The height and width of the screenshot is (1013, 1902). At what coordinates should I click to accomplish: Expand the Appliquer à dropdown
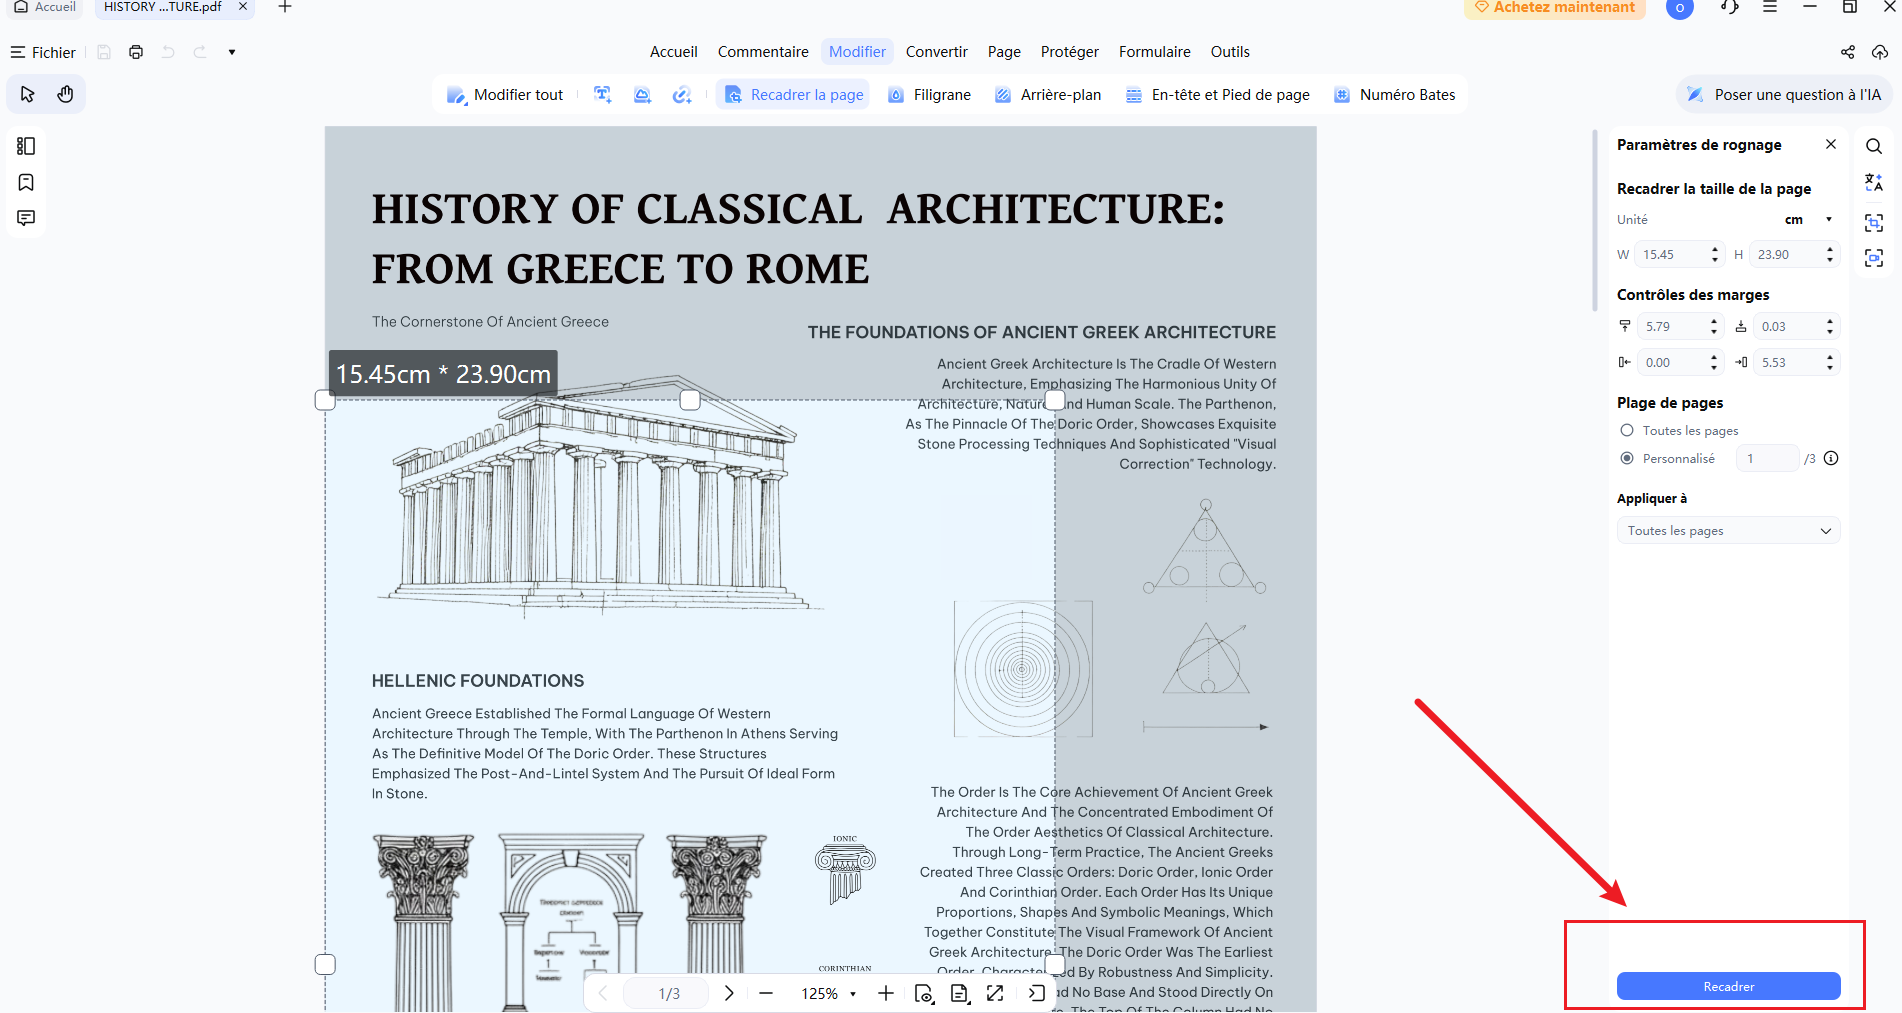[x=1728, y=530]
